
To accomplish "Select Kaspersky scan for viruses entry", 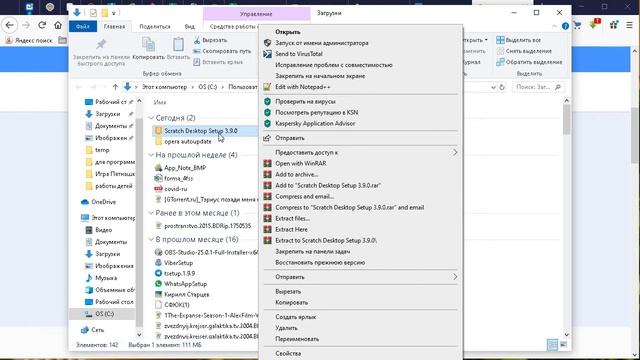I will click(305, 102).
